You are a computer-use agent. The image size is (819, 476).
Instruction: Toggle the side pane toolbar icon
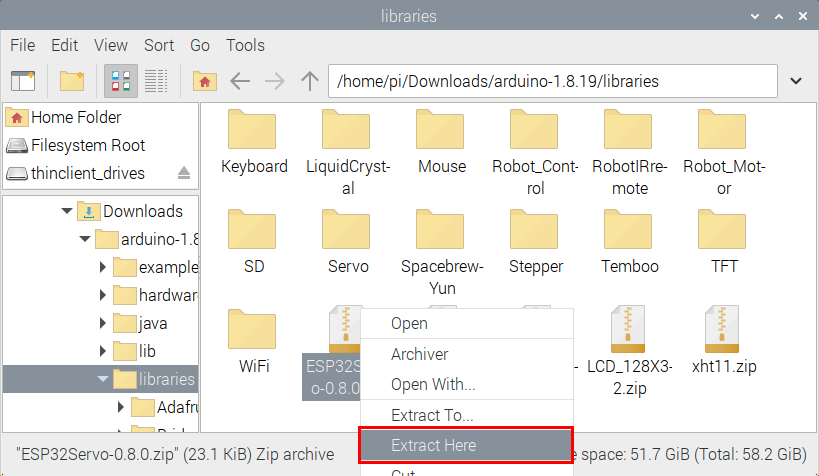[23, 81]
